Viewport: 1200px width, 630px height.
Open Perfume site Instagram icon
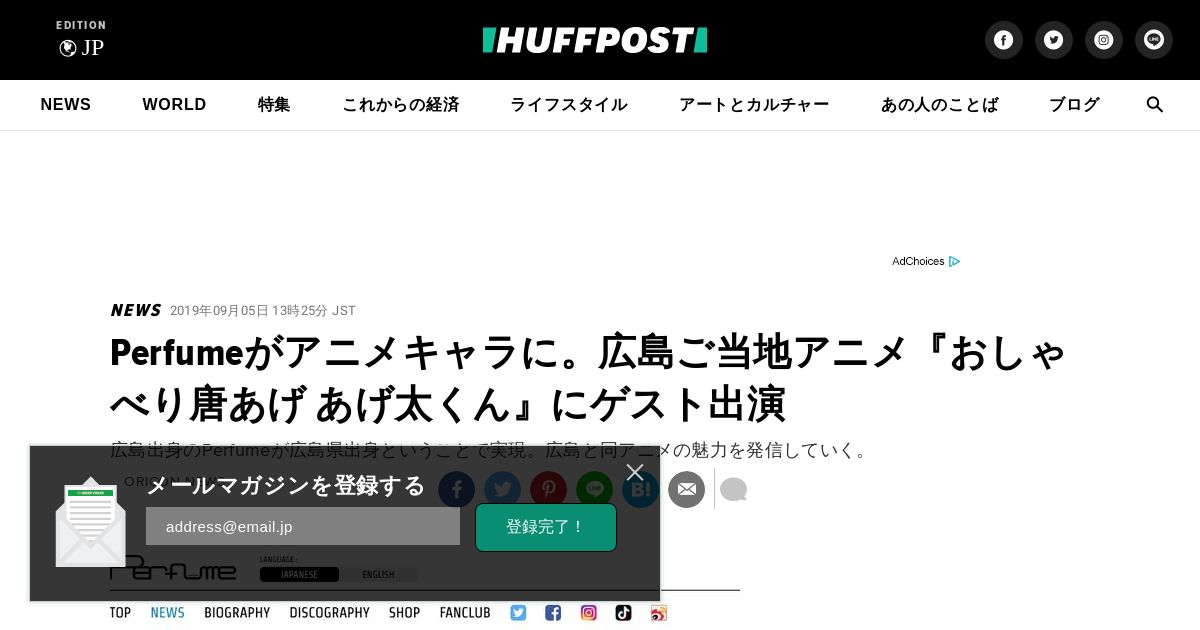point(588,613)
